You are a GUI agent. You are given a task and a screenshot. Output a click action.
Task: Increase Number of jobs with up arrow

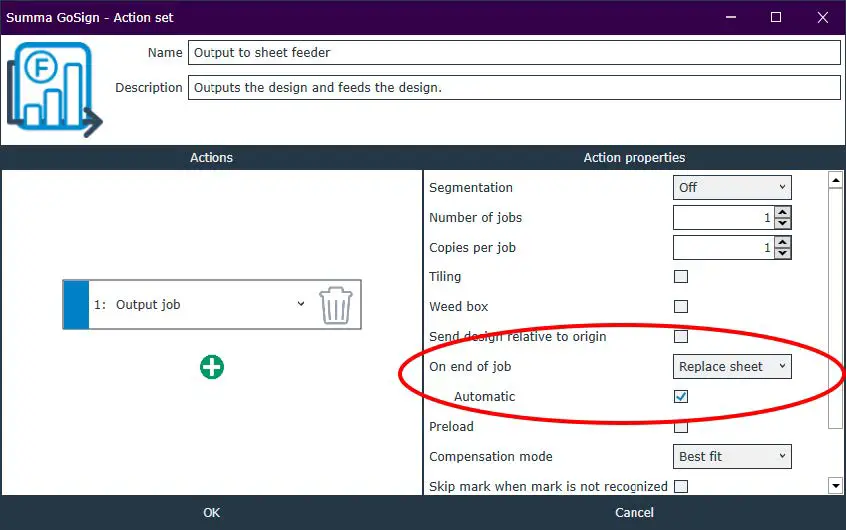point(783,212)
